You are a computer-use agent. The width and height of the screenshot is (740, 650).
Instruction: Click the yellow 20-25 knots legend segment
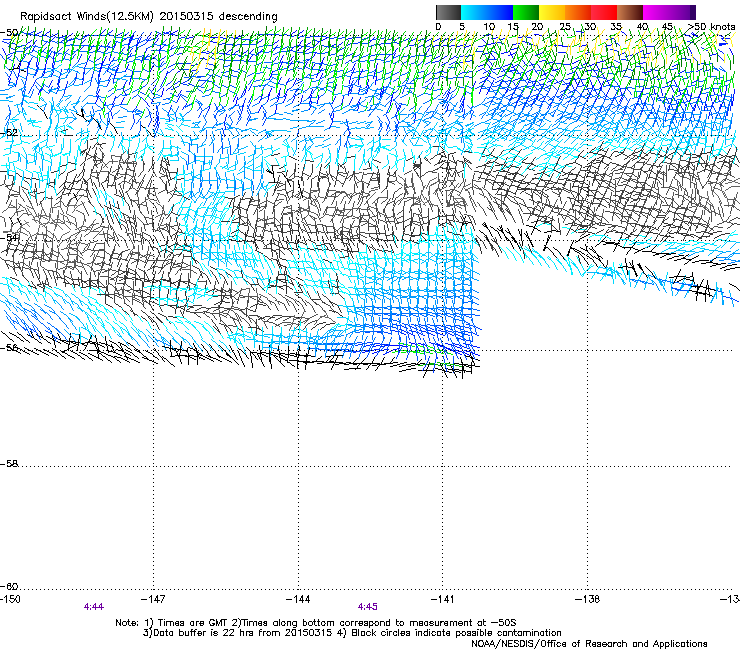point(552,12)
